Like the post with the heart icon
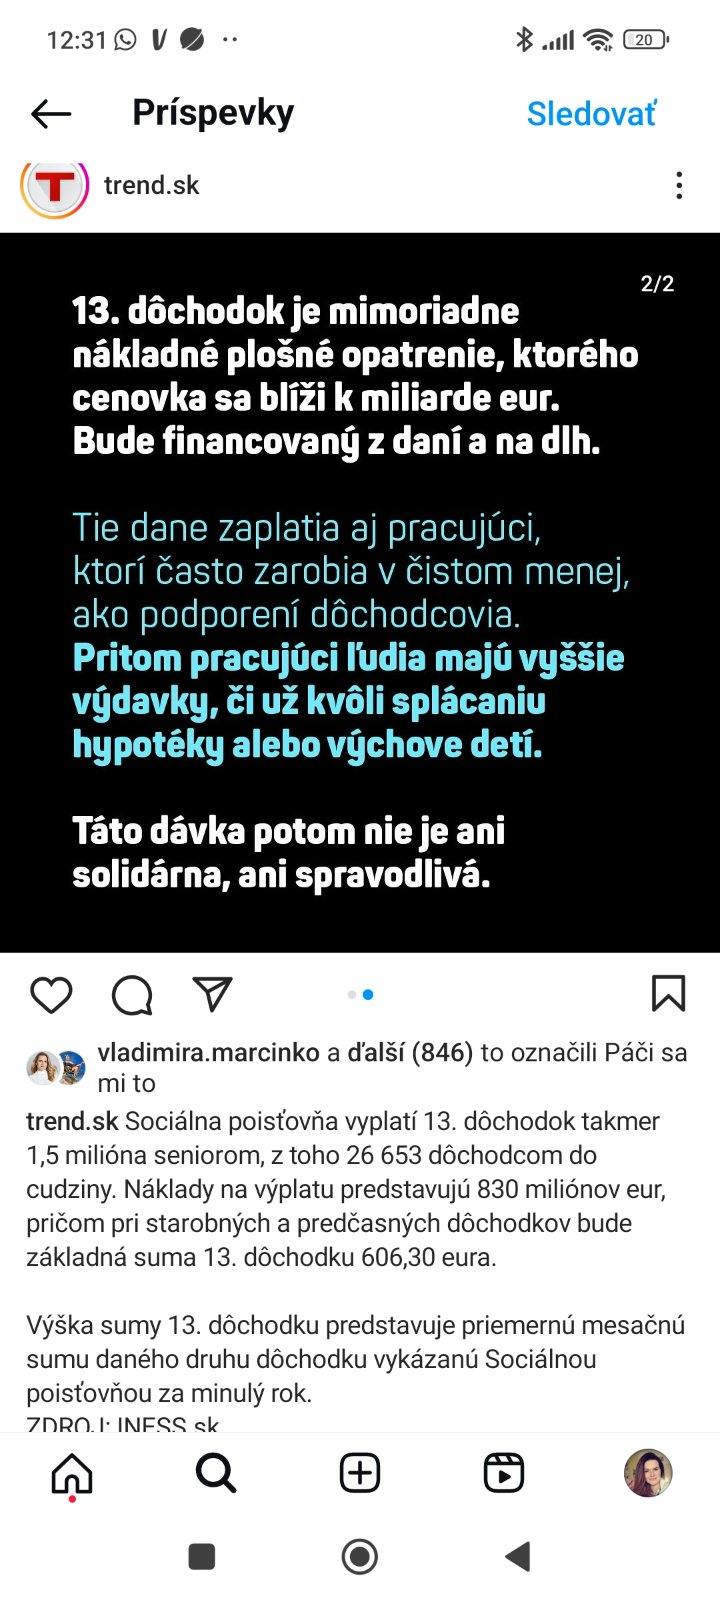 coord(51,995)
